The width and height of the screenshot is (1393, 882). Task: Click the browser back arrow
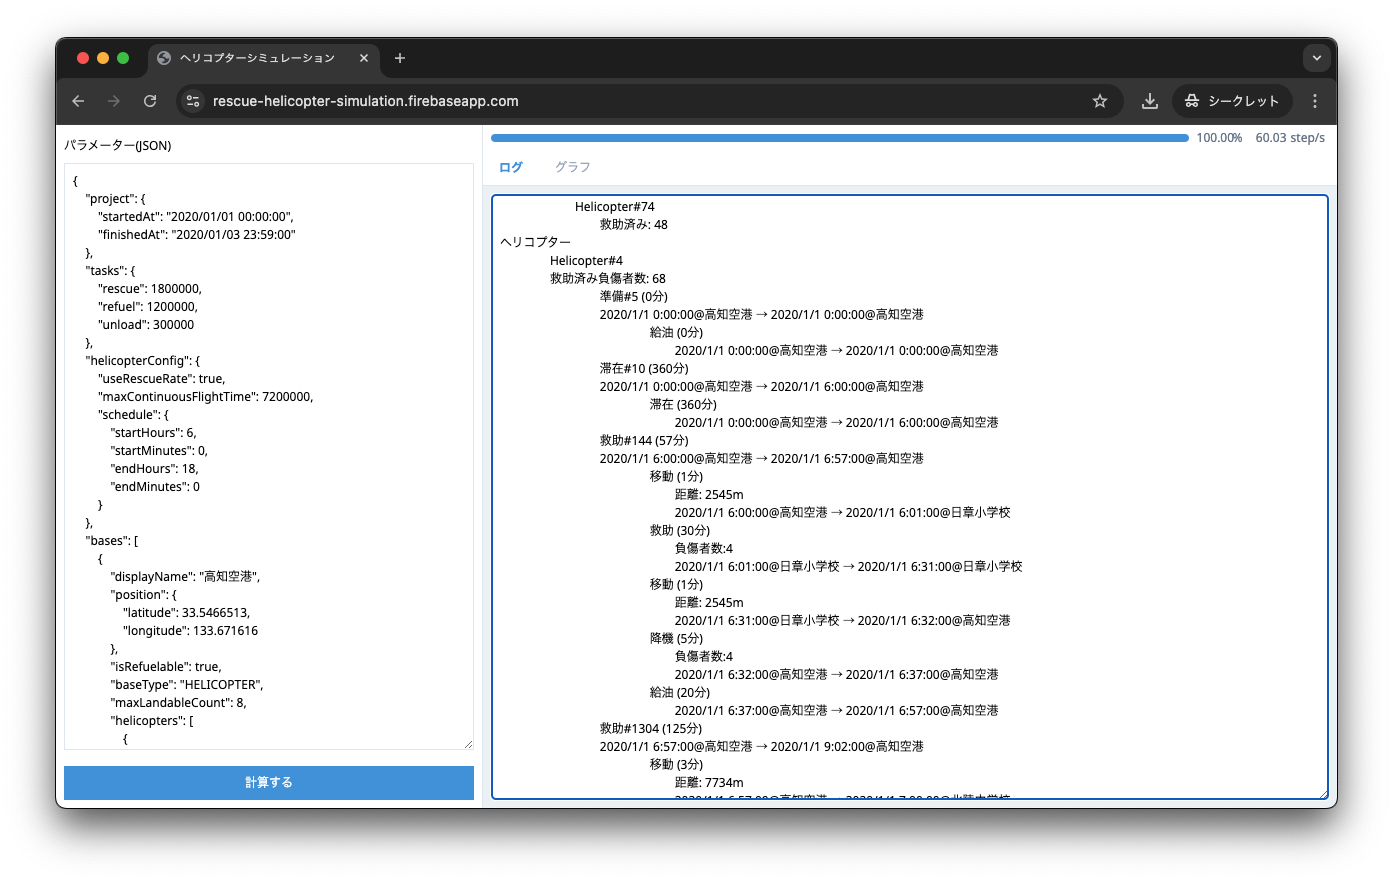(78, 101)
